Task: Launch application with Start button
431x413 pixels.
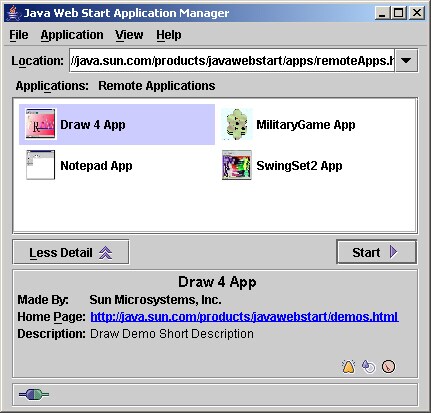Action: 376,252
